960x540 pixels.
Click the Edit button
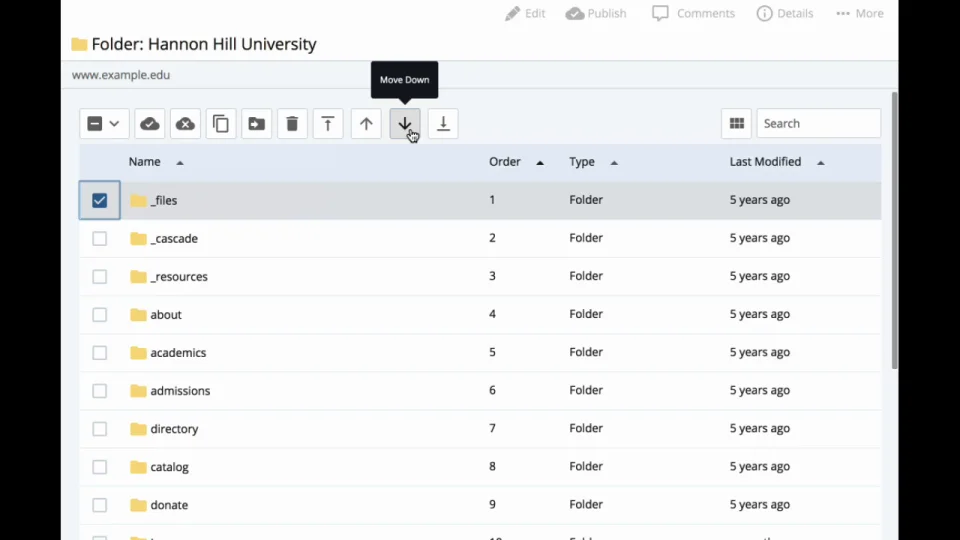coord(526,14)
